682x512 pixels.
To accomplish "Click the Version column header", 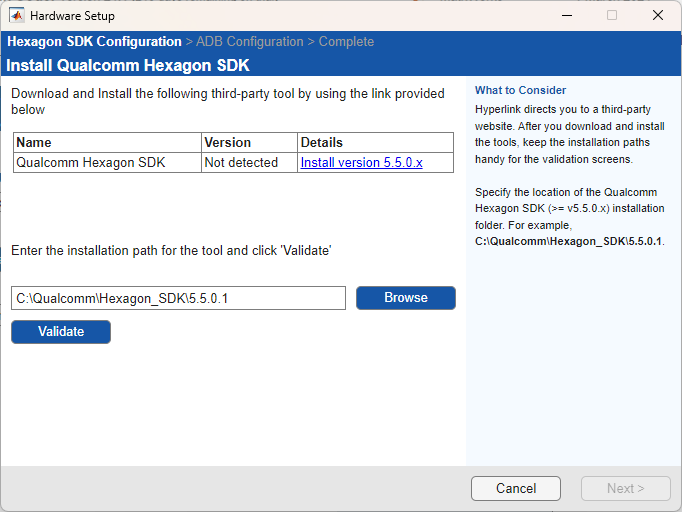I will tap(227, 142).
